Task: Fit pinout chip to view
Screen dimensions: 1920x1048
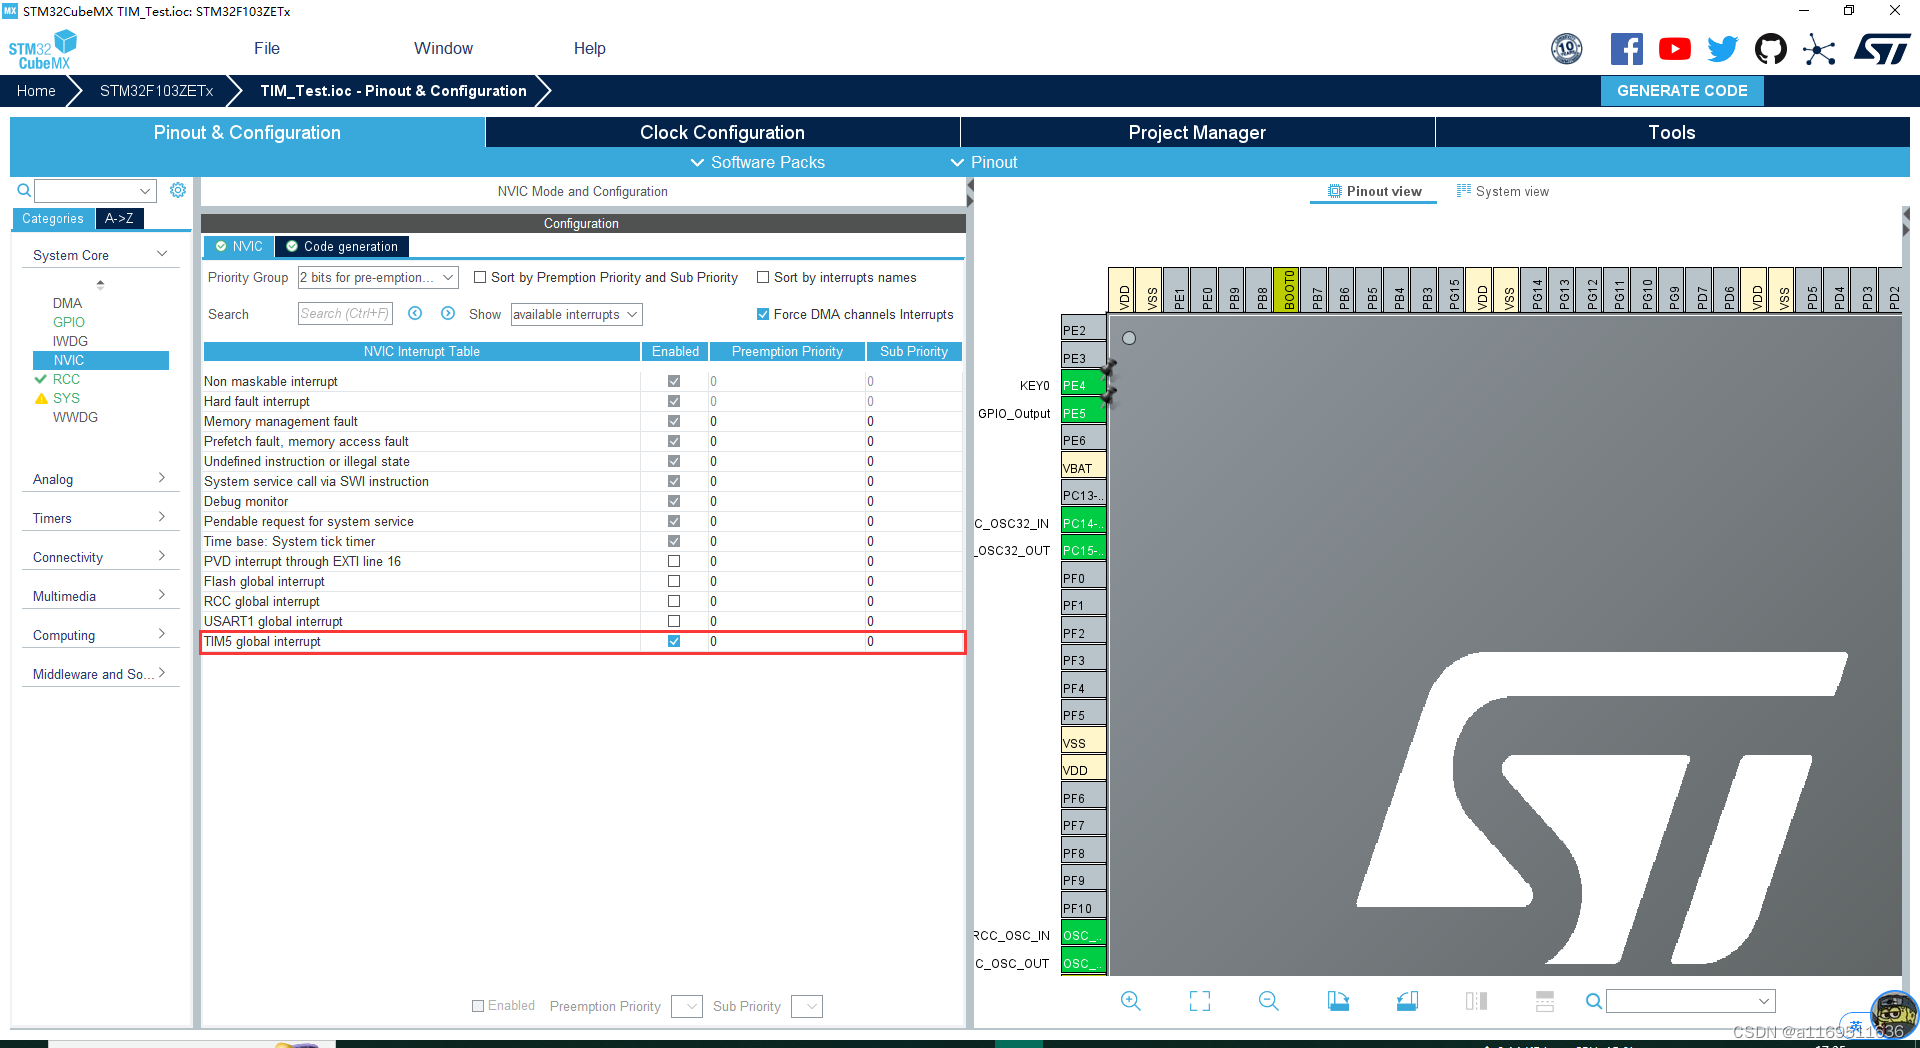Action: (1199, 1001)
